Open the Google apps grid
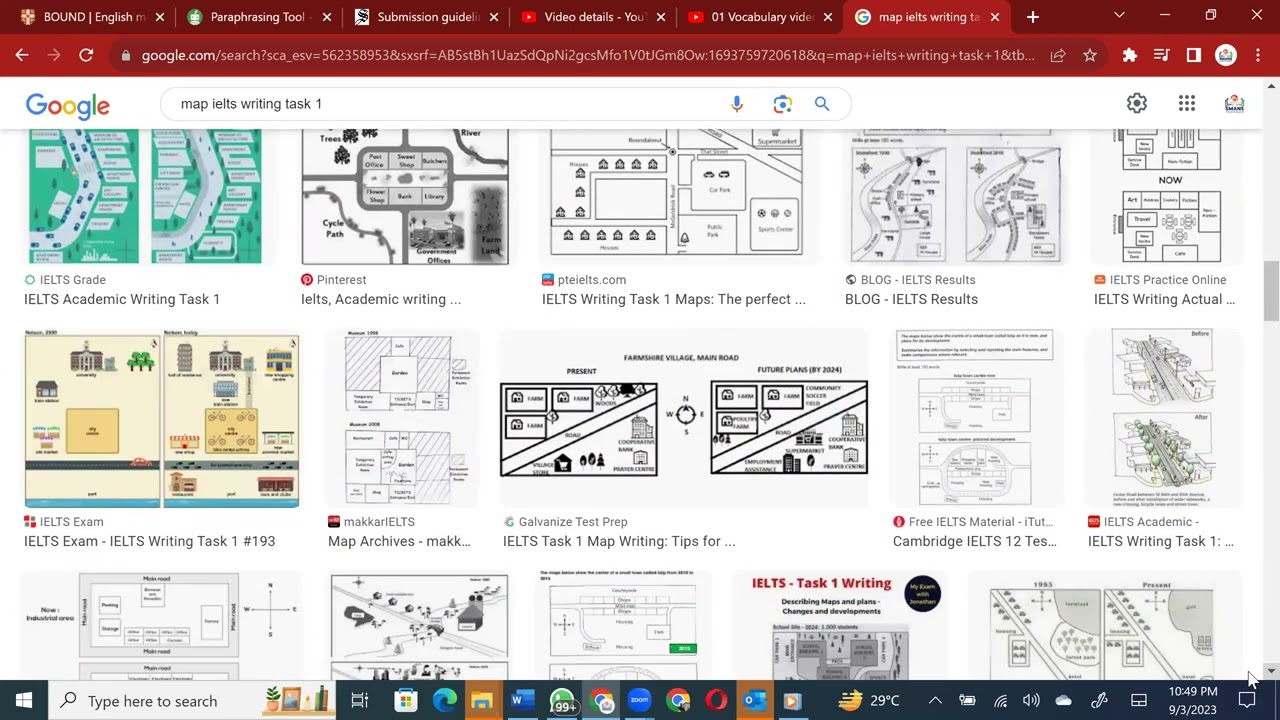Screen dimensions: 1280x720 1187,103
